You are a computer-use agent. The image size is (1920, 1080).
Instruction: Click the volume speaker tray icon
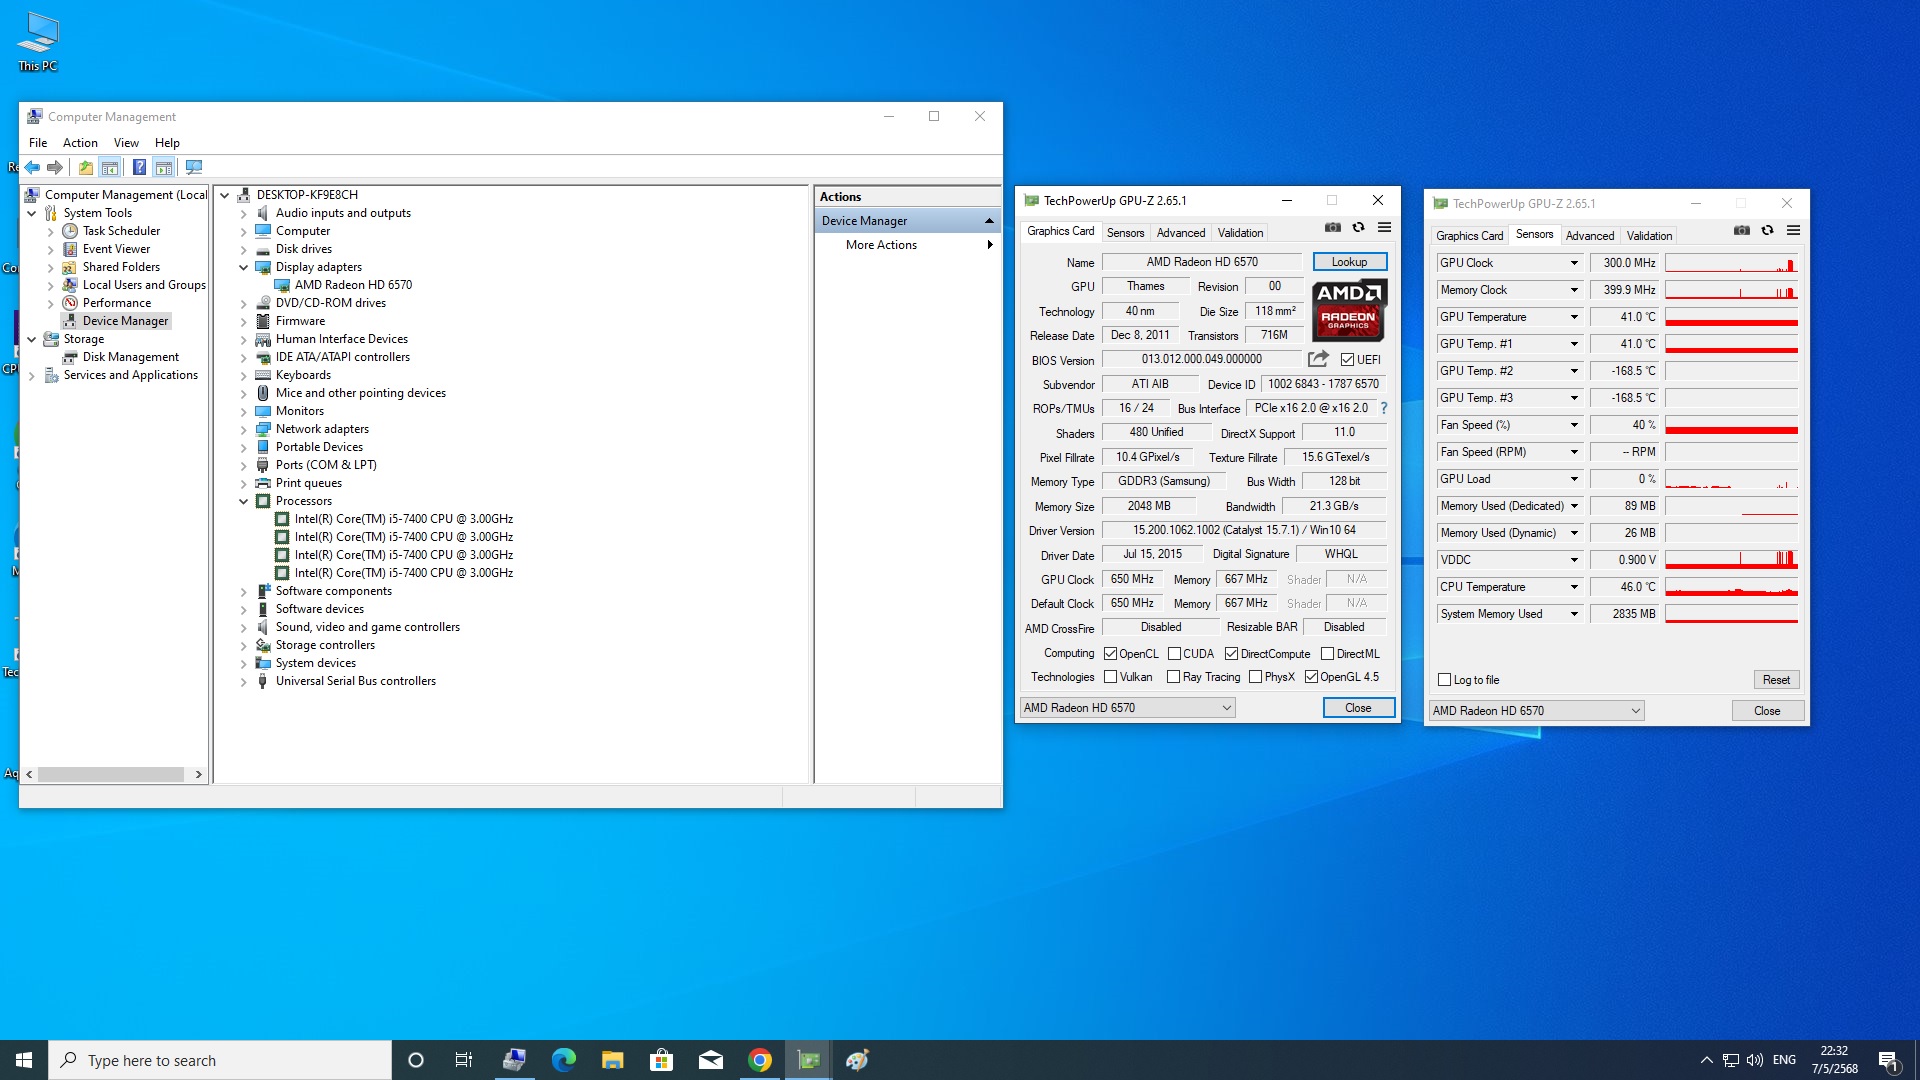click(x=1755, y=1060)
